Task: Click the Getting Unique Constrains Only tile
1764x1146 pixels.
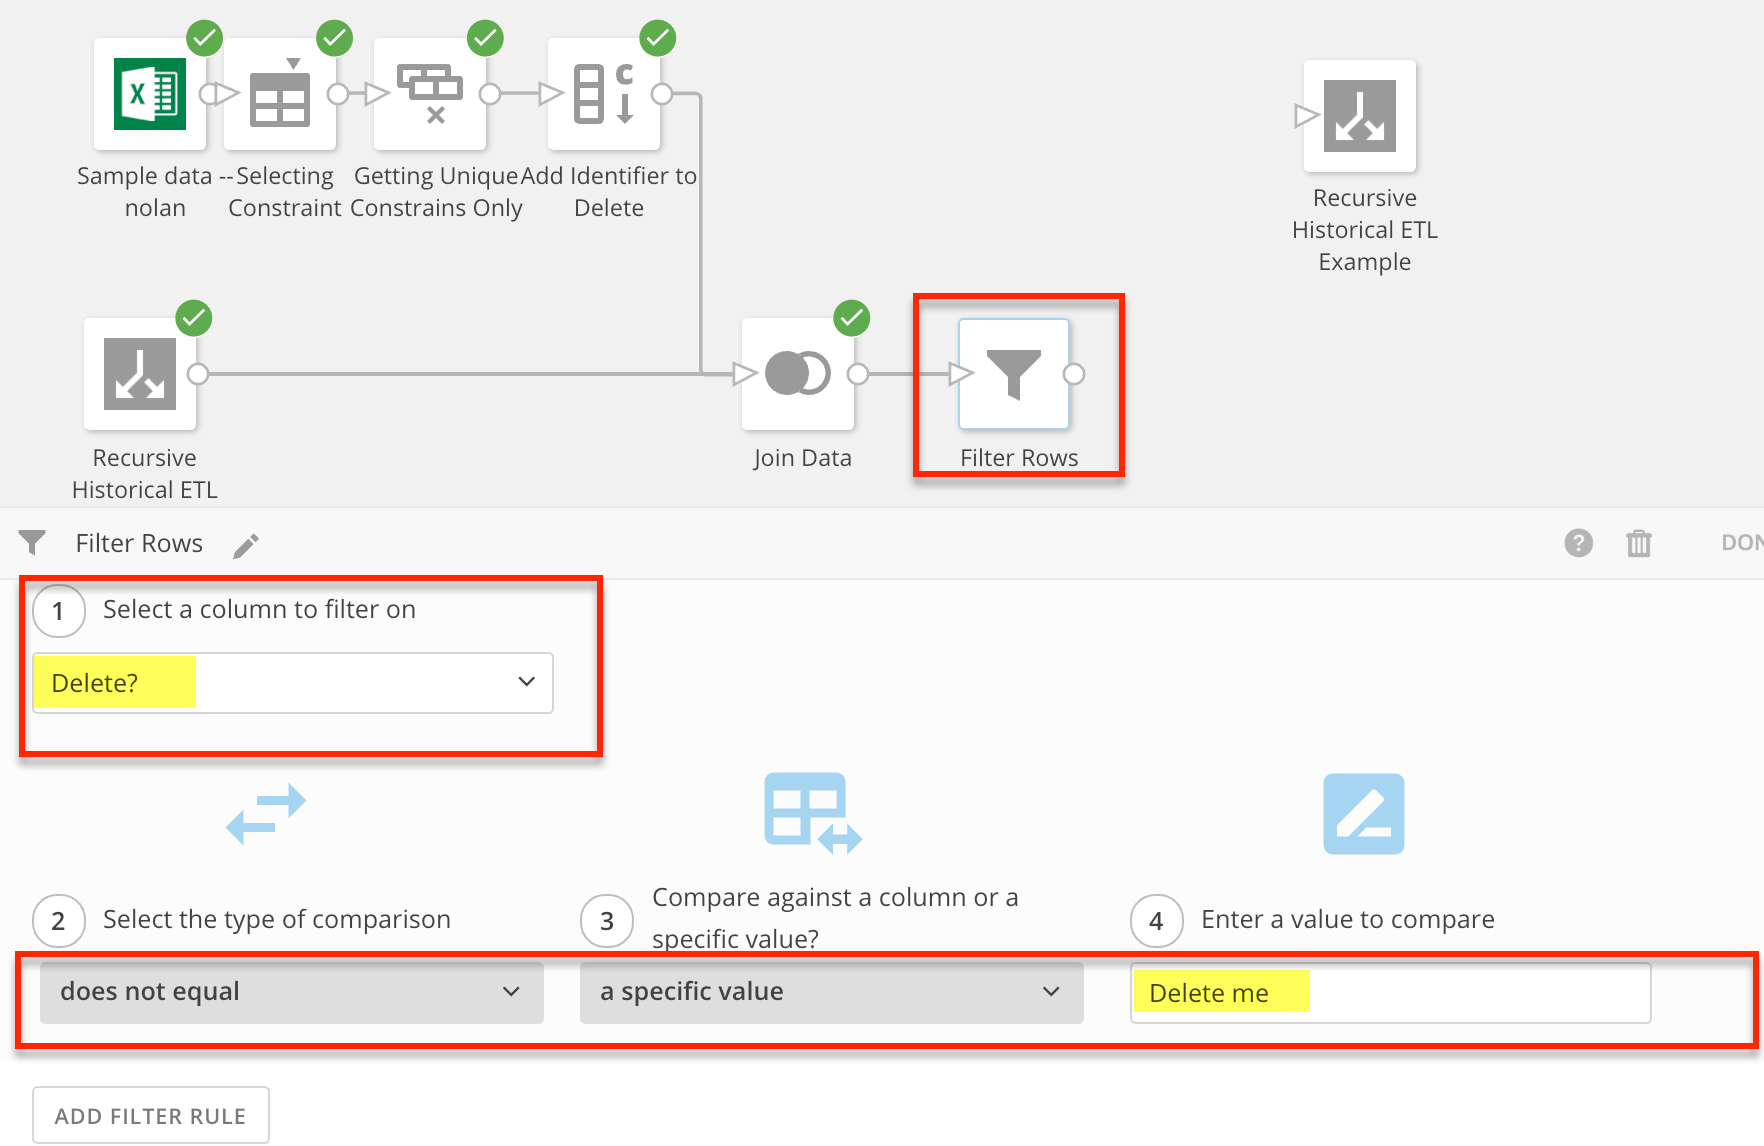Action: [430, 95]
